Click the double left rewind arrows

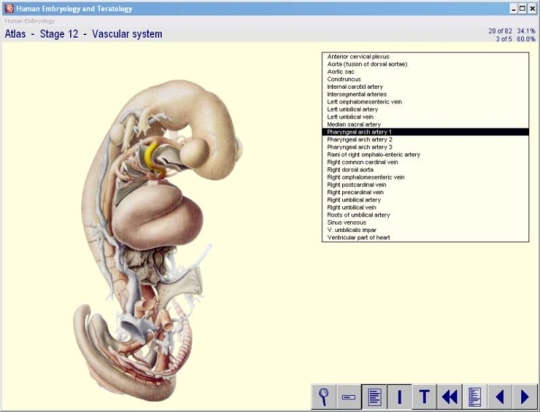pos(449,397)
